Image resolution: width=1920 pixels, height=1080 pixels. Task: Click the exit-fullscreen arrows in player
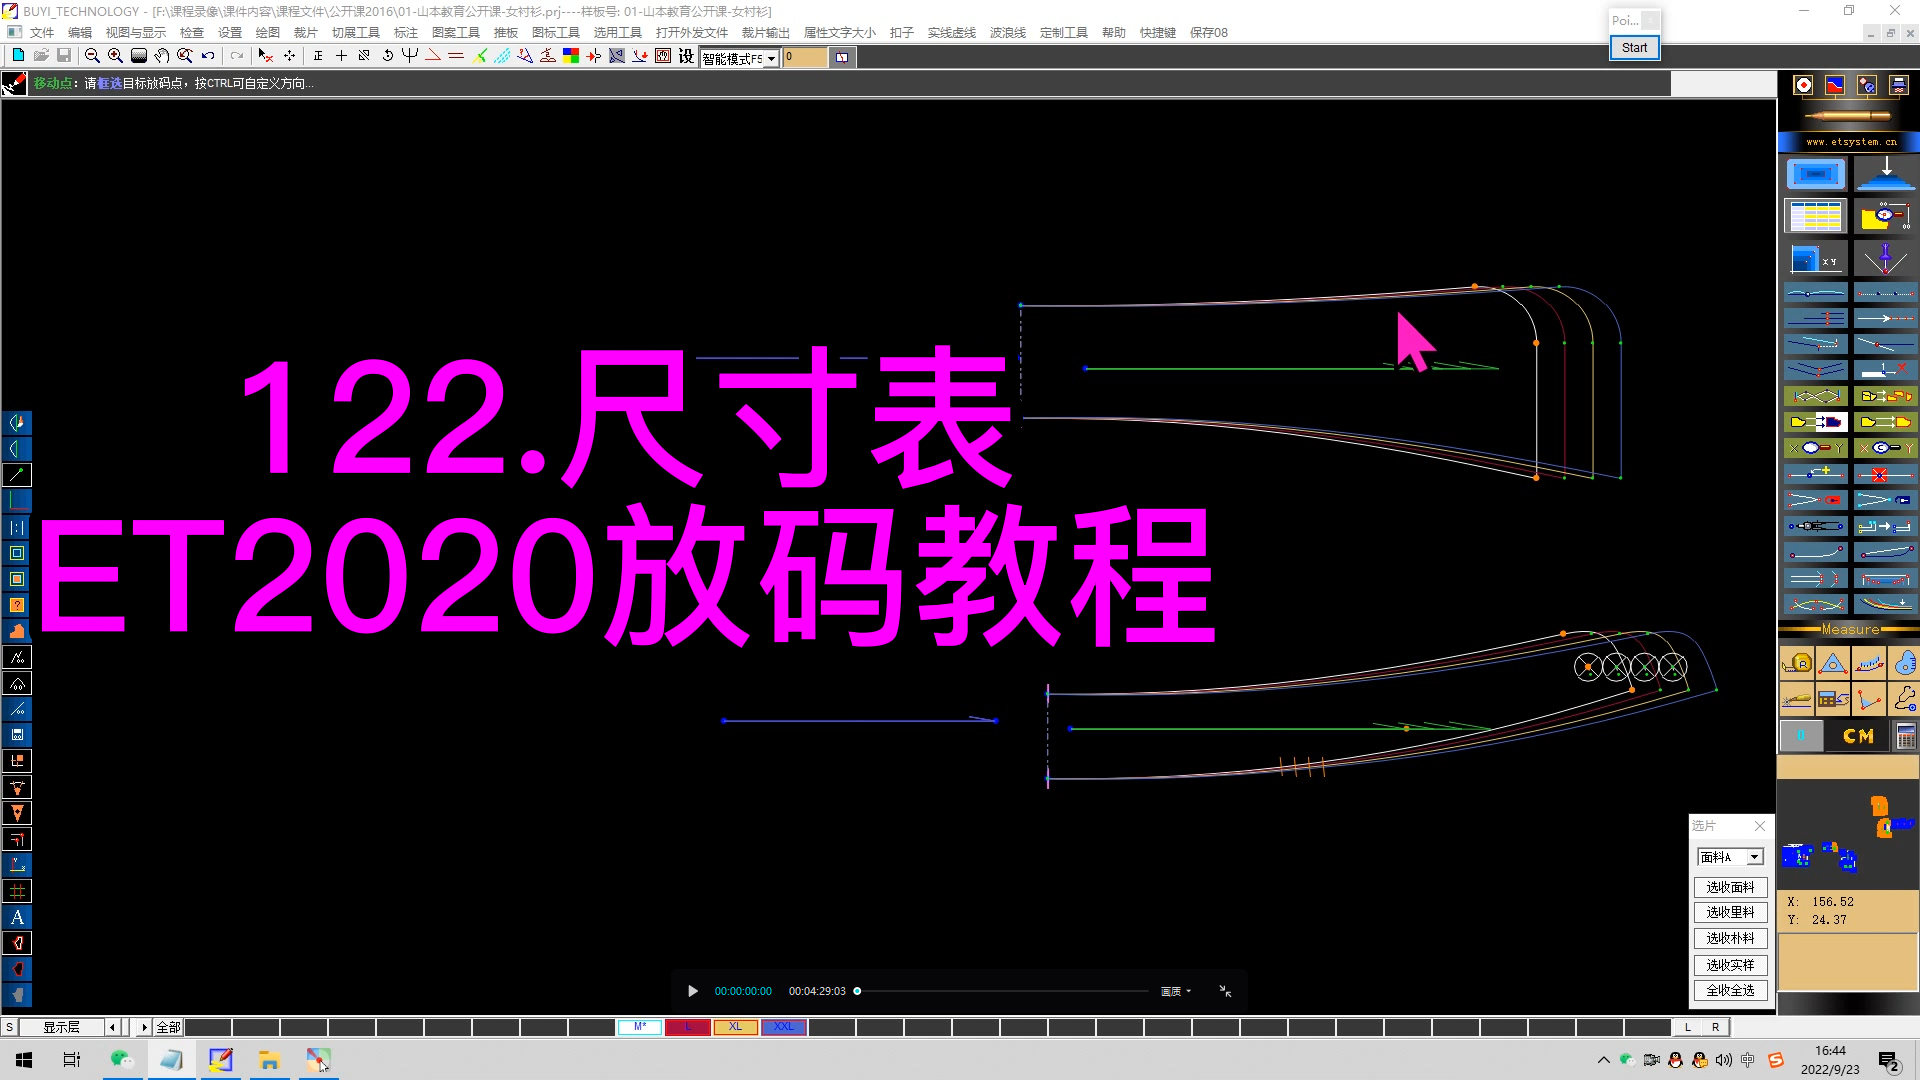point(1225,991)
